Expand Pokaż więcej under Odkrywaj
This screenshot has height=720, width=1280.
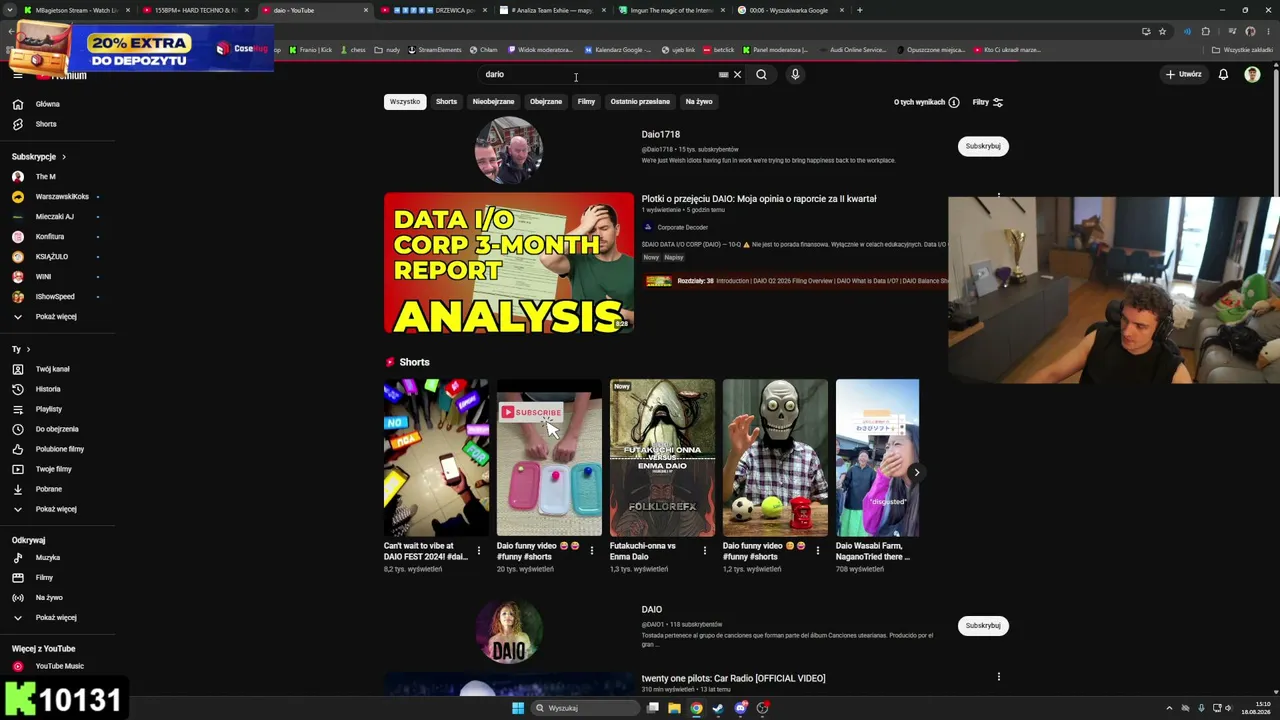(56, 617)
